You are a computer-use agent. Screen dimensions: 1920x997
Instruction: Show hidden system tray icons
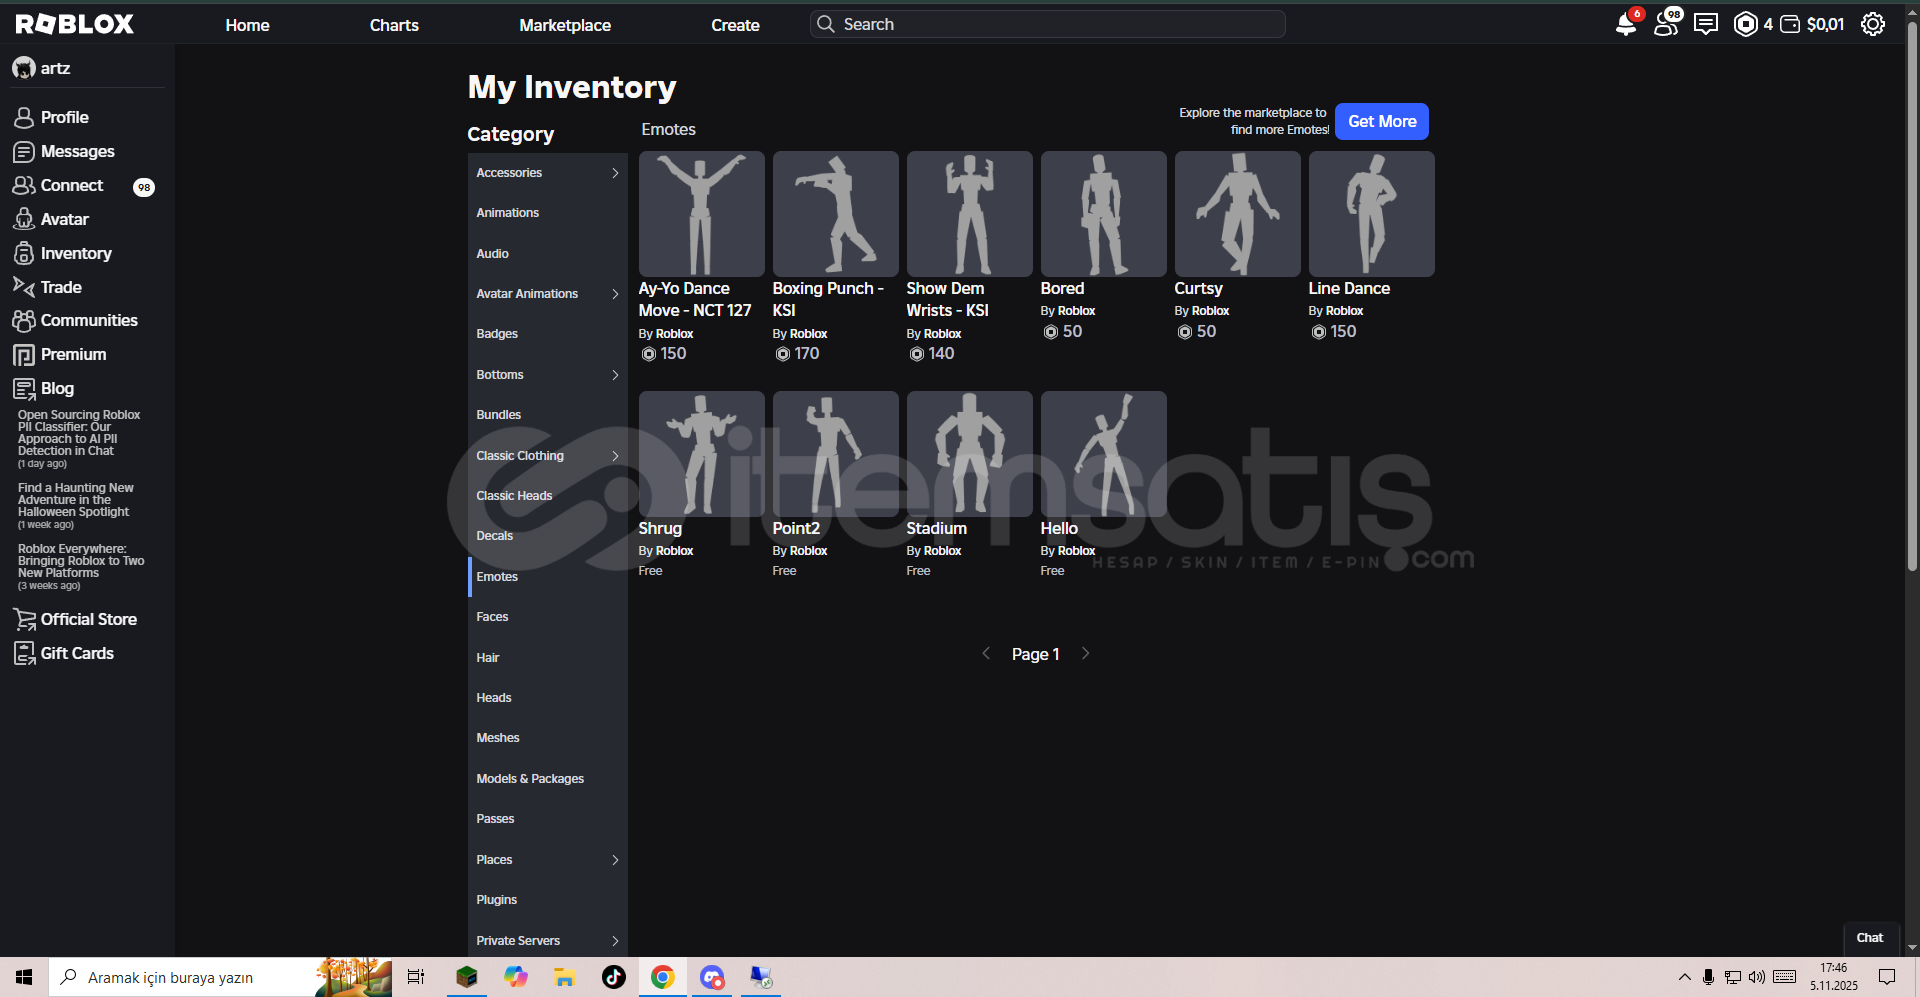pyautogui.click(x=1685, y=977)
